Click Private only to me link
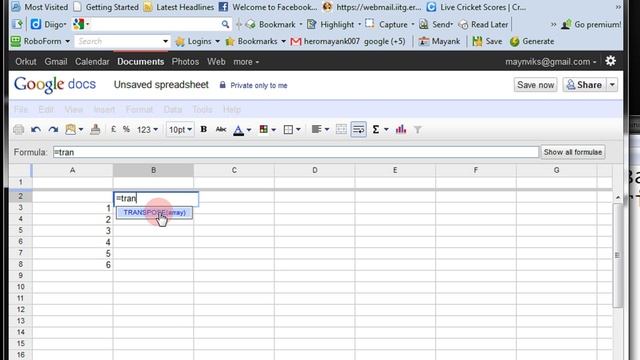The image size is (640, 360). 259,85
